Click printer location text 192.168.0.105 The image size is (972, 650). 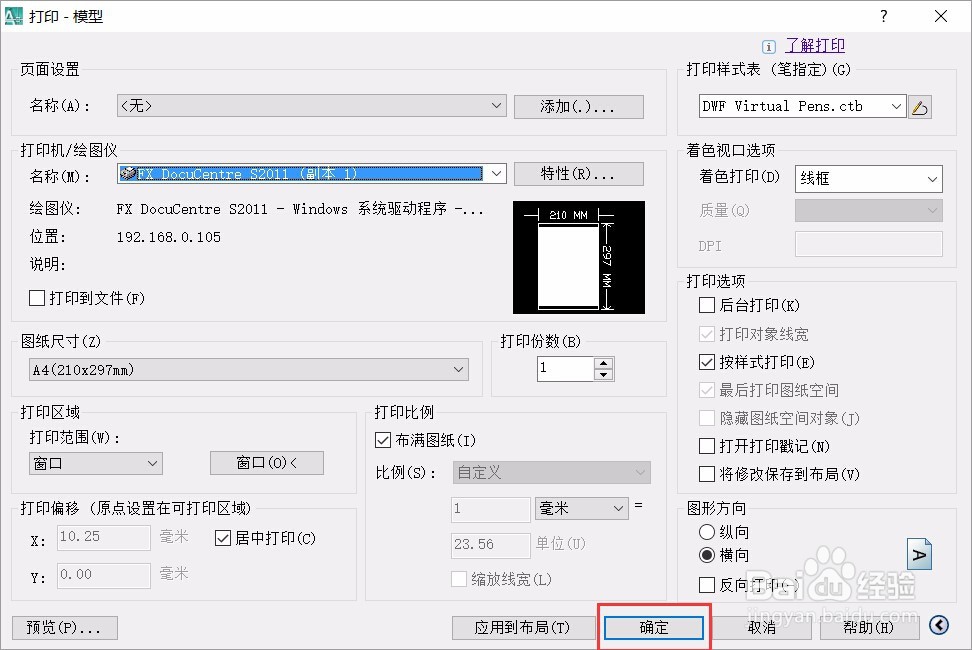(x=169, y=237)
